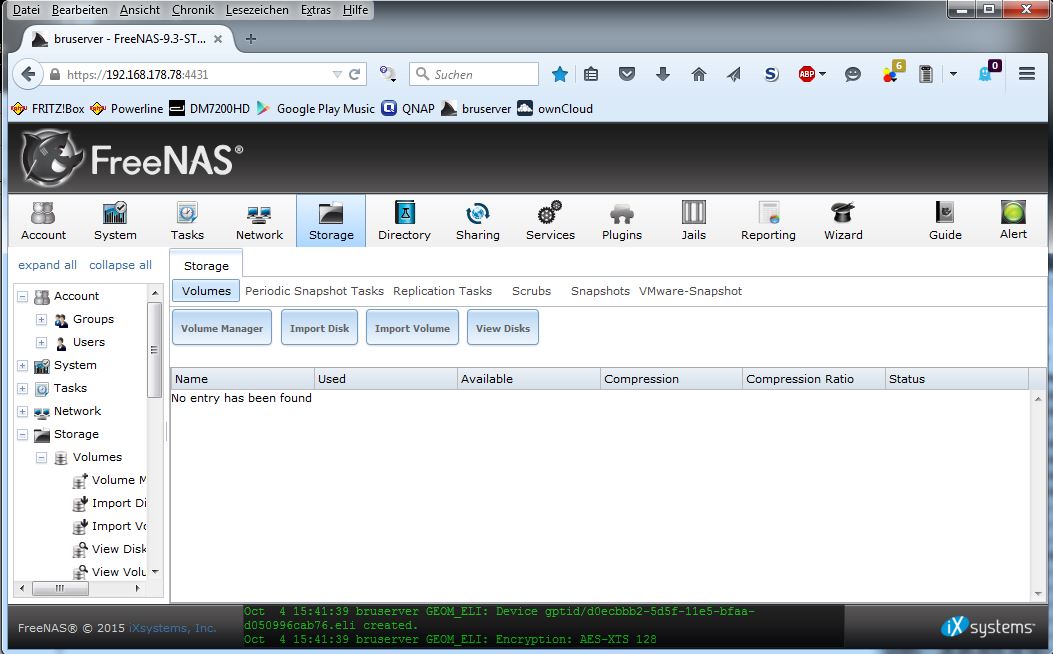
Task: Click the Suchen search field
Action: click(473, 74)
